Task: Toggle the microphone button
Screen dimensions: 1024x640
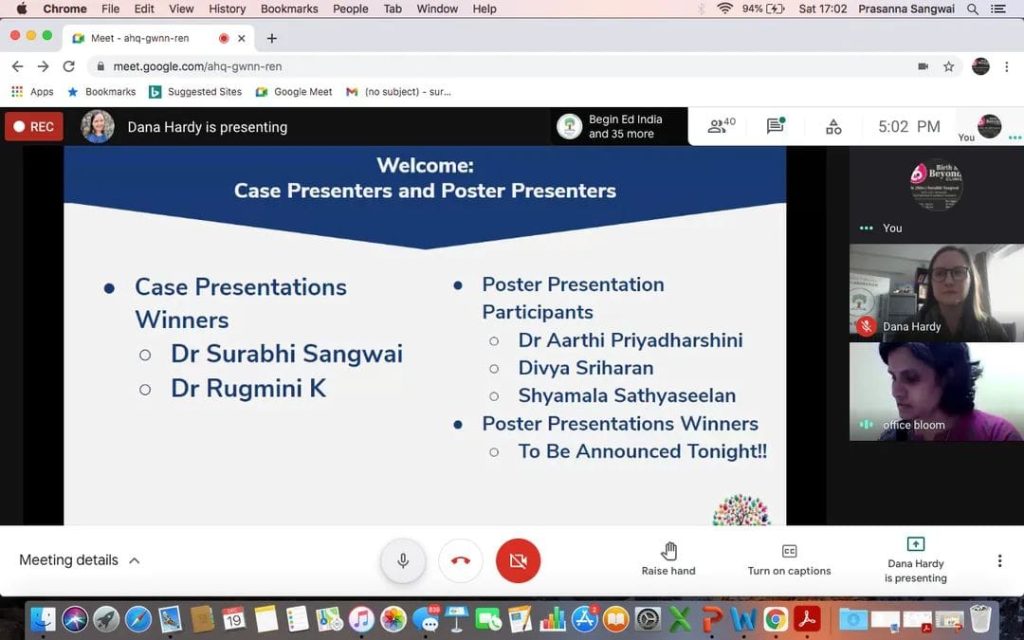Action: pos(403,561)
